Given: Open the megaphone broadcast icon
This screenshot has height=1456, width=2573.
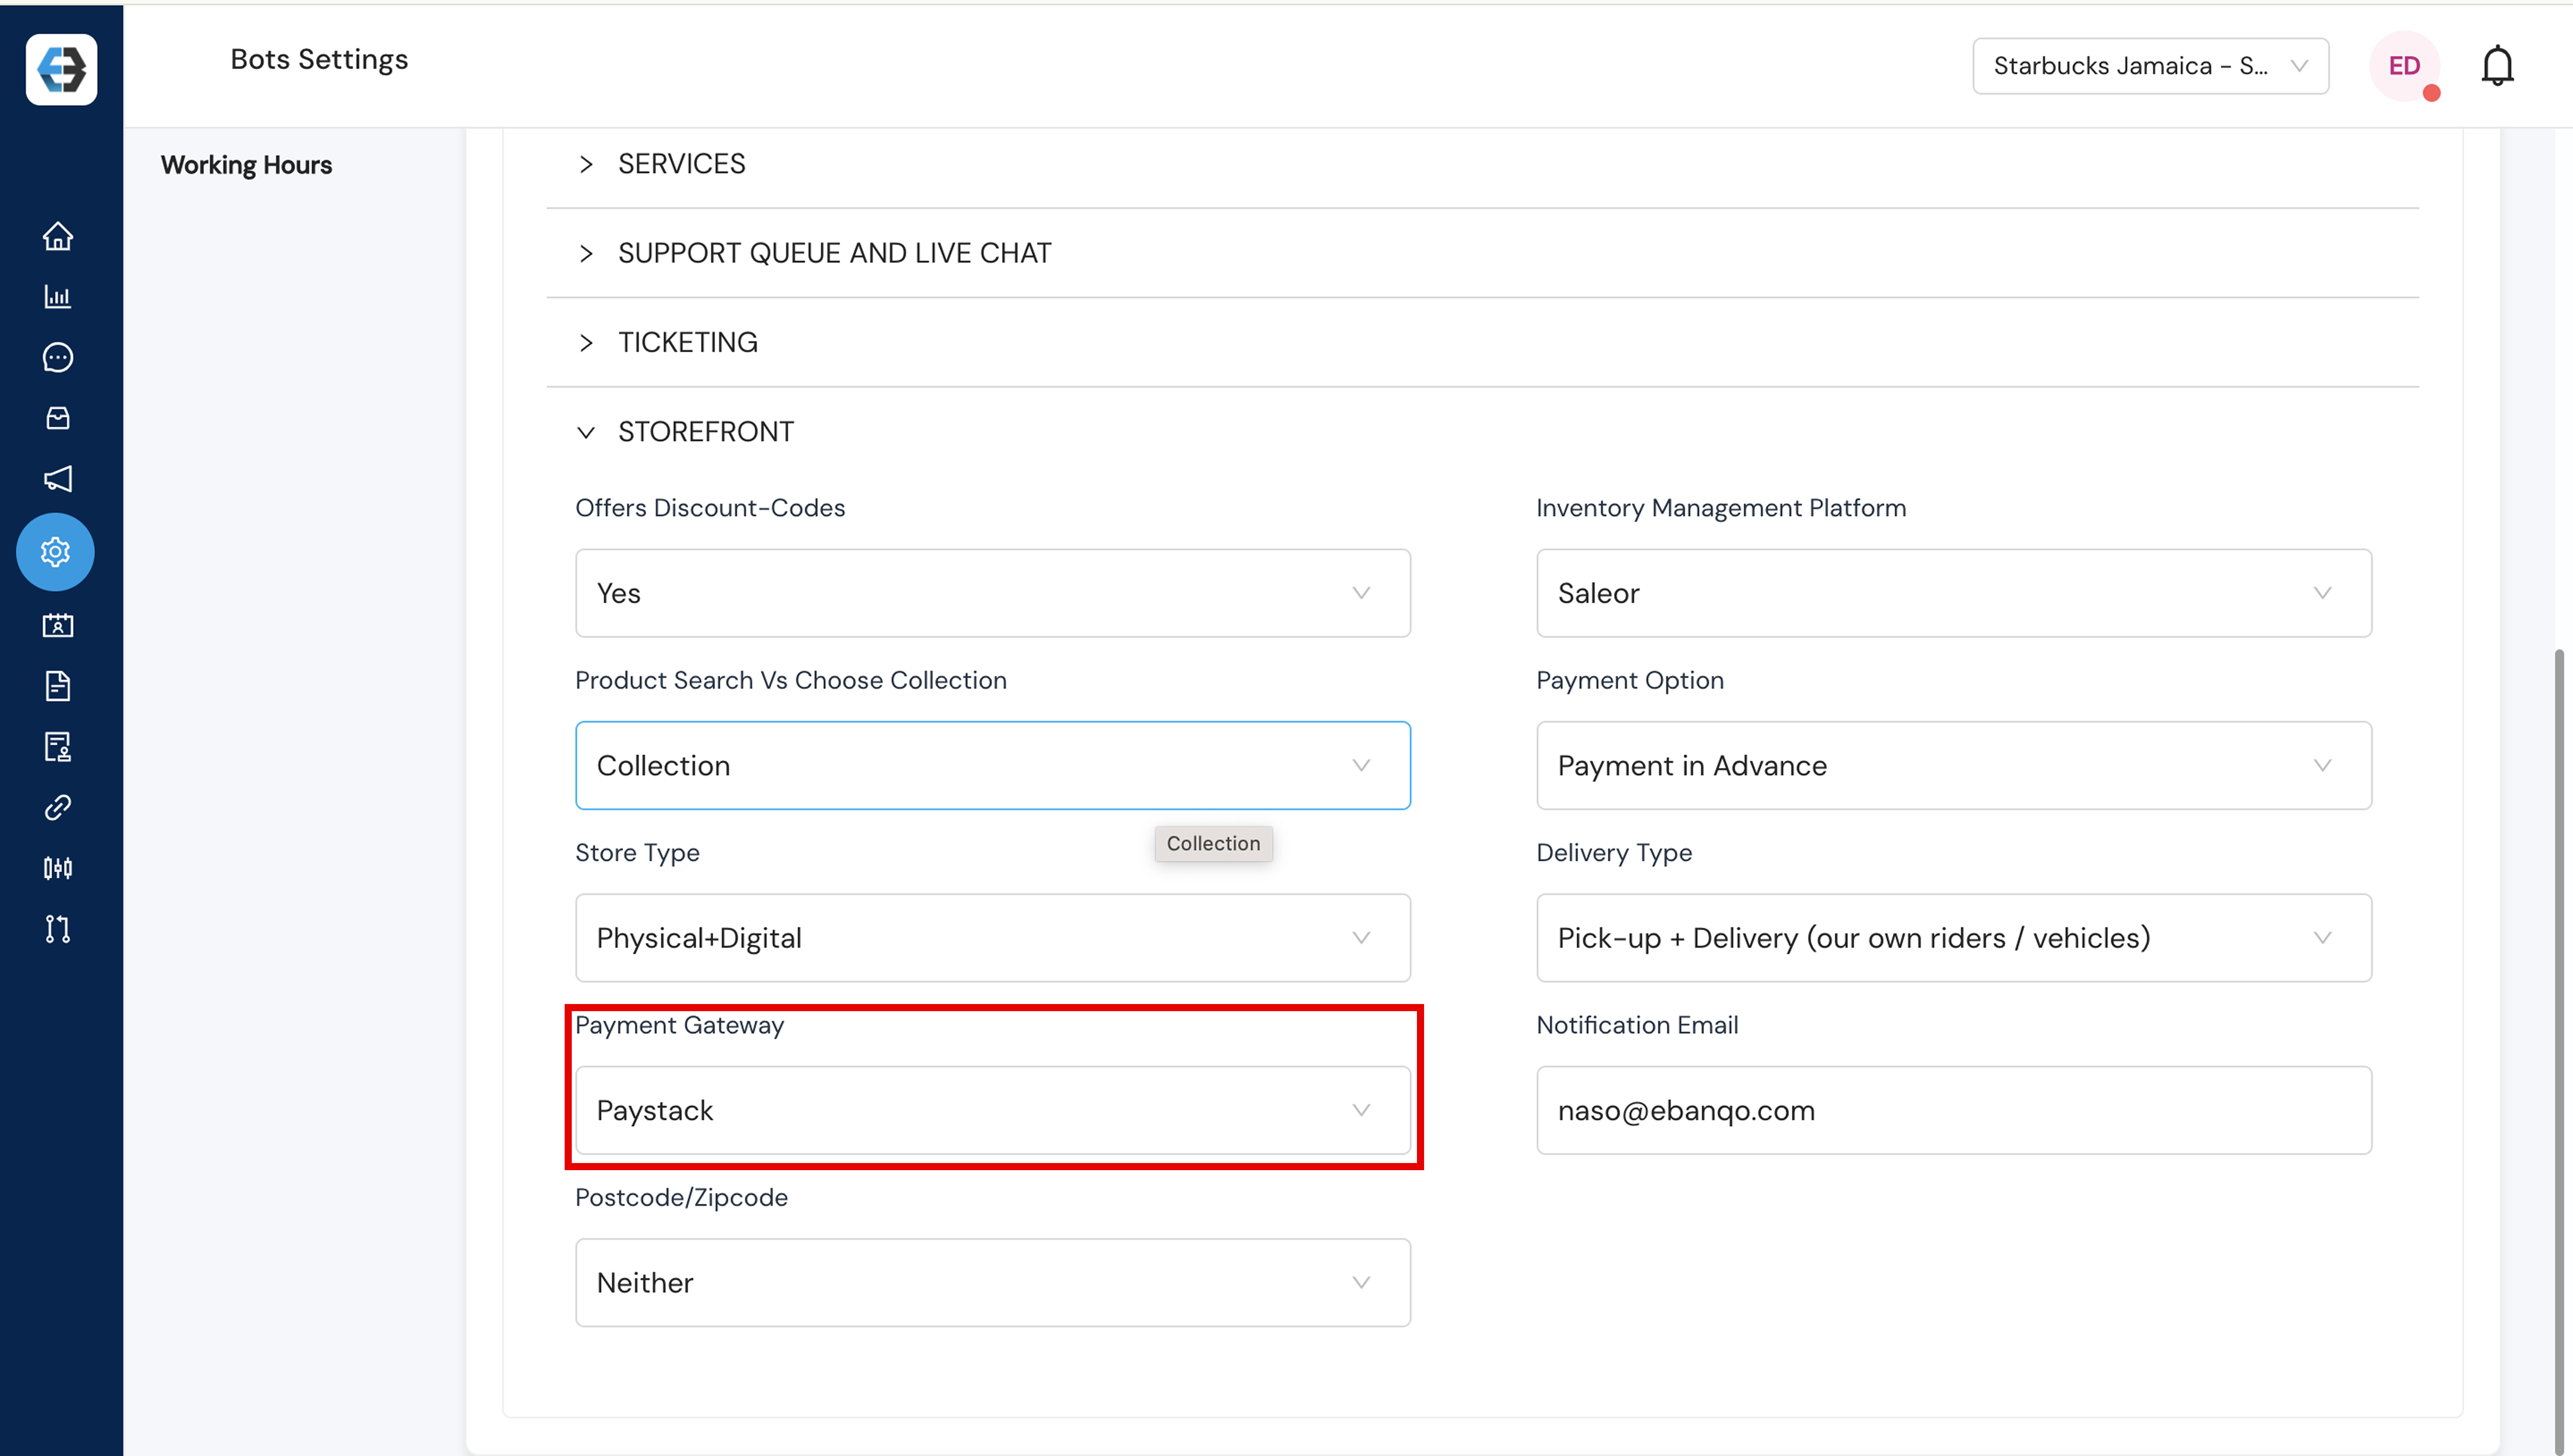Looking at the screenshot, I should click(x=57, y=478).
